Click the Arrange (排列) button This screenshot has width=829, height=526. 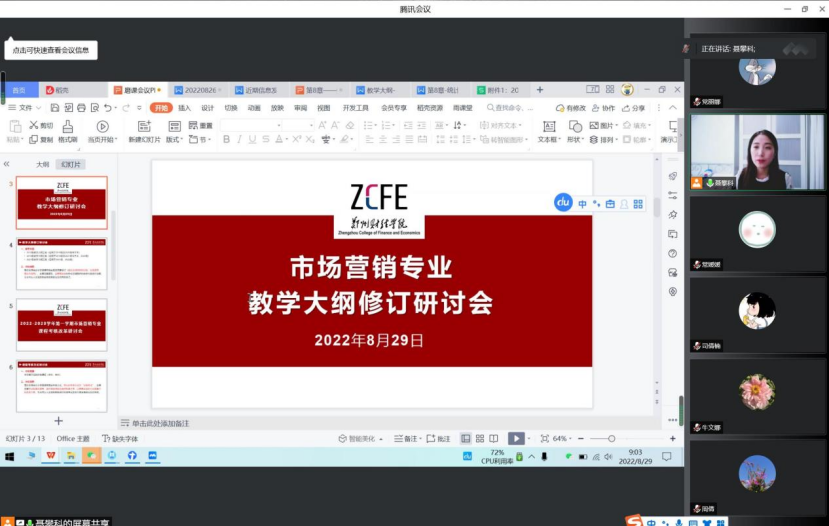tap(603, 140)
